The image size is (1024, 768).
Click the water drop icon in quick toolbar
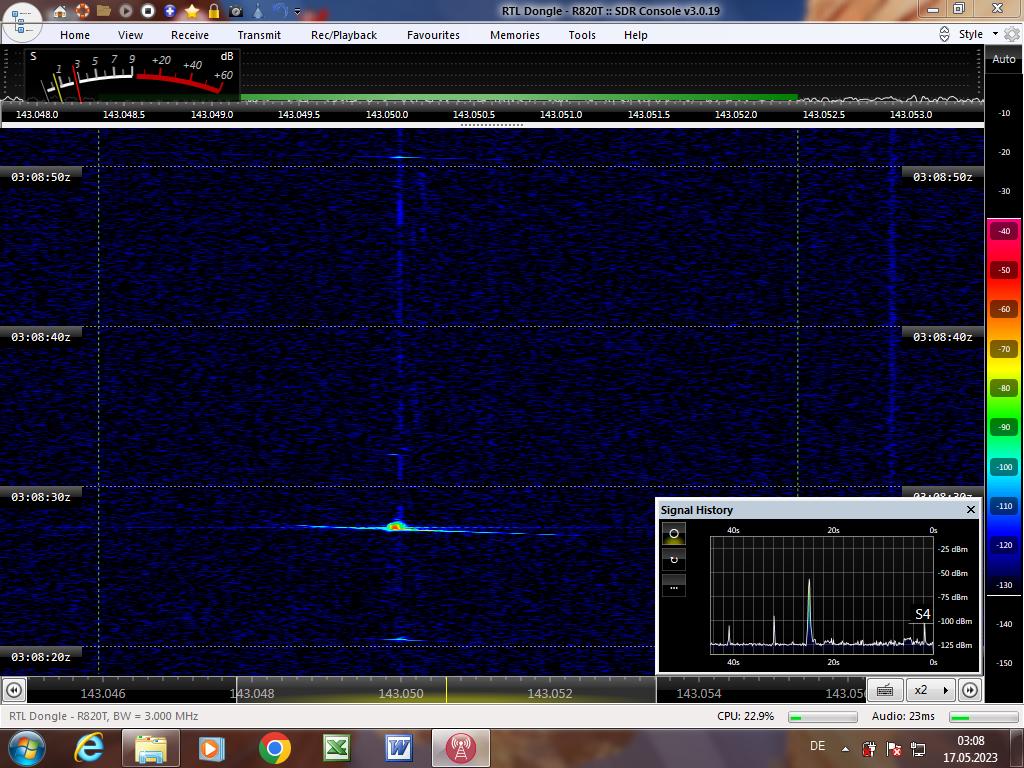click(258, 11)
